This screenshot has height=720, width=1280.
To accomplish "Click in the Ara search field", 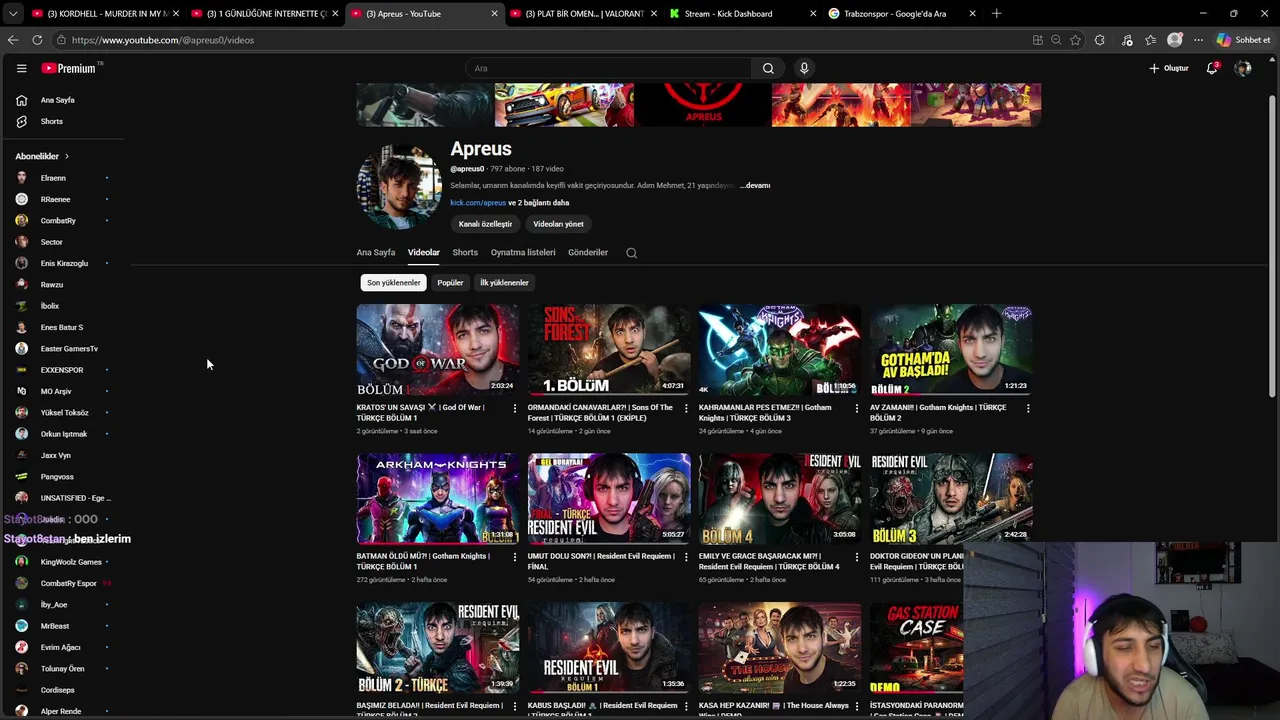I will [x=608, y=68].
